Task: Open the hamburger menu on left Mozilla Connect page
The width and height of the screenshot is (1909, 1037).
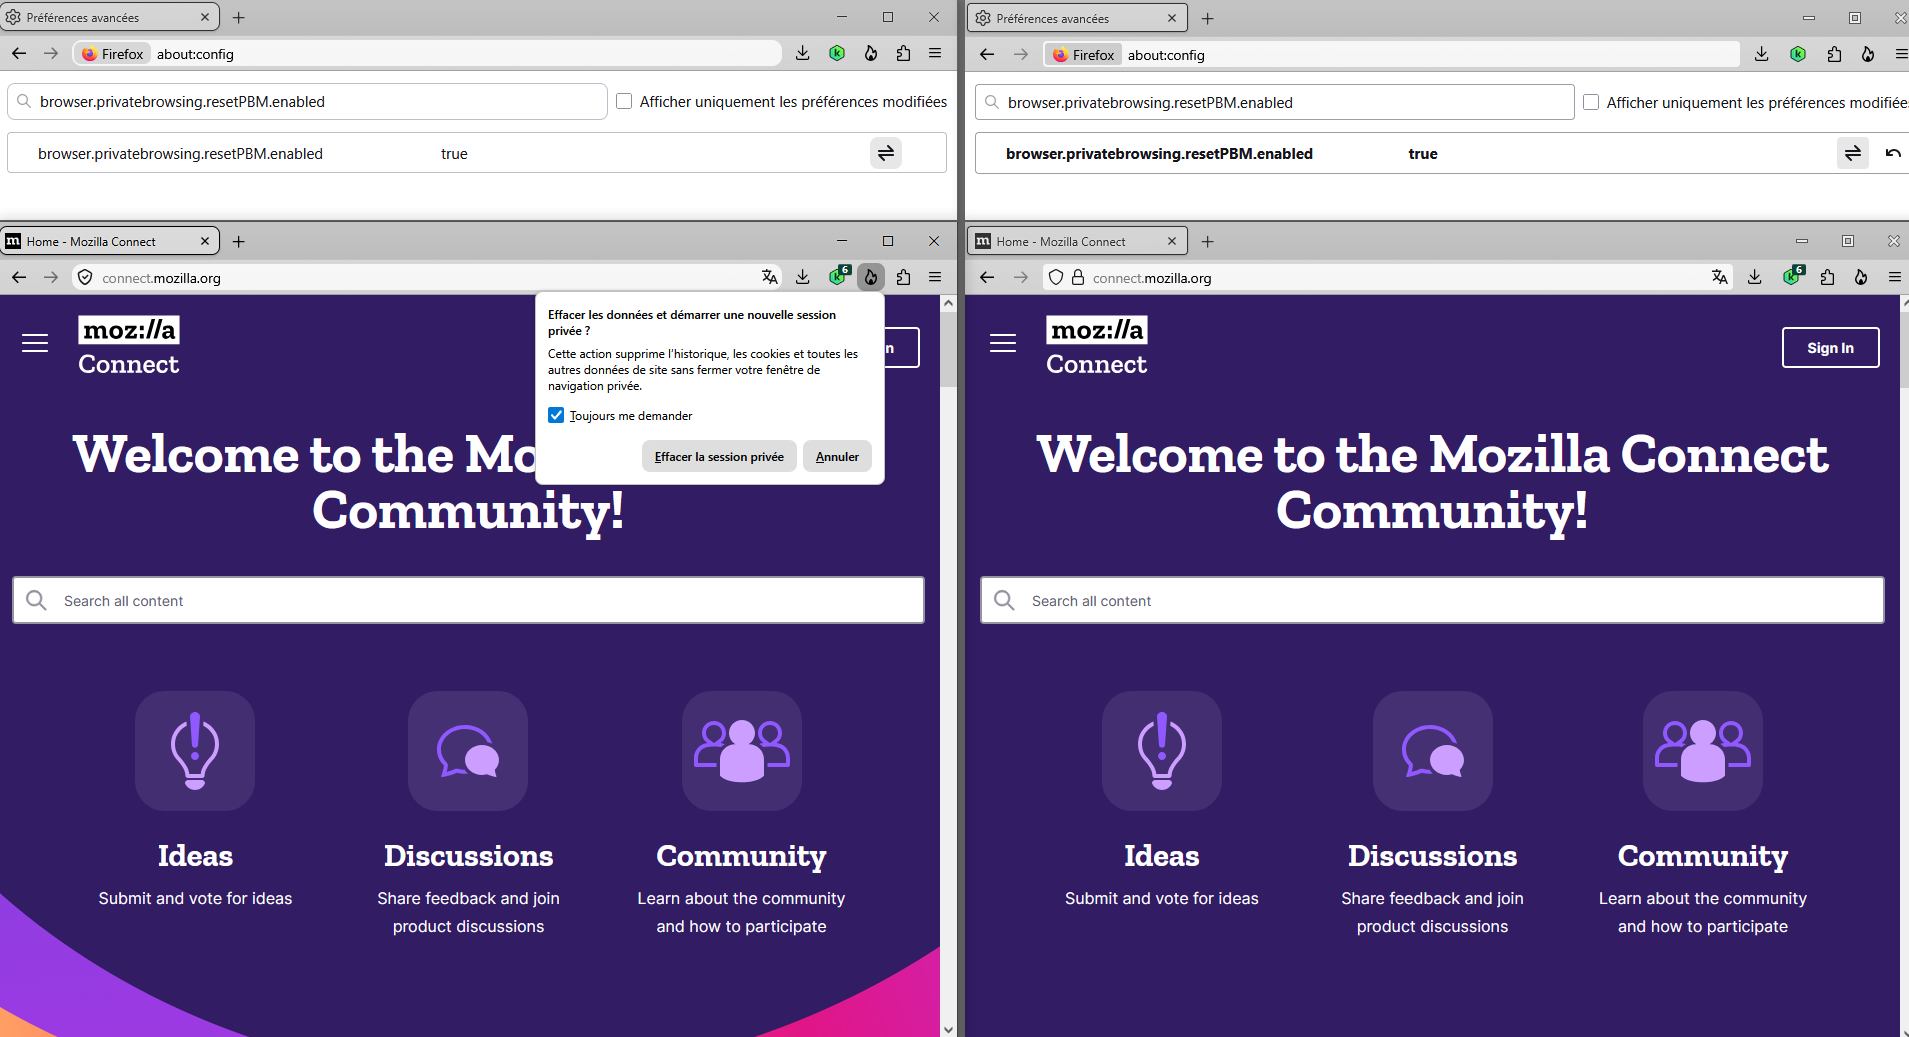Action: pyautogui.click(x=35, y=344)
